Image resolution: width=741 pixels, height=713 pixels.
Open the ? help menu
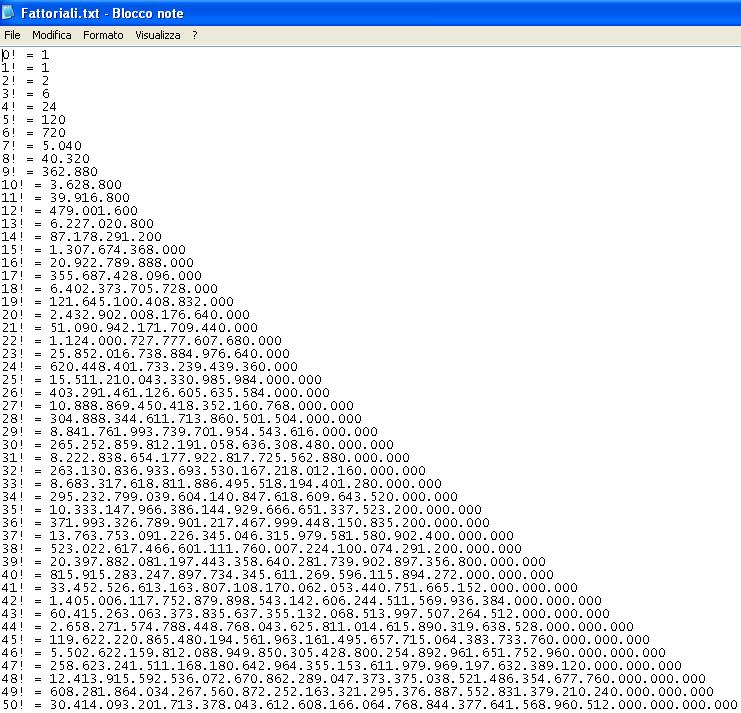pyautogui.click(x=195, y=35)
